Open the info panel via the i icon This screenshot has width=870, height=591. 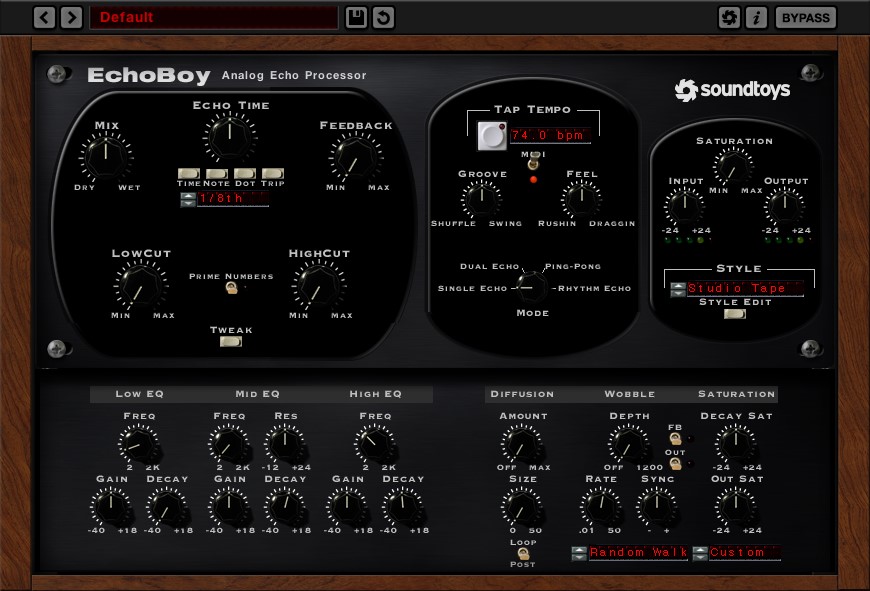pos(756,17)
